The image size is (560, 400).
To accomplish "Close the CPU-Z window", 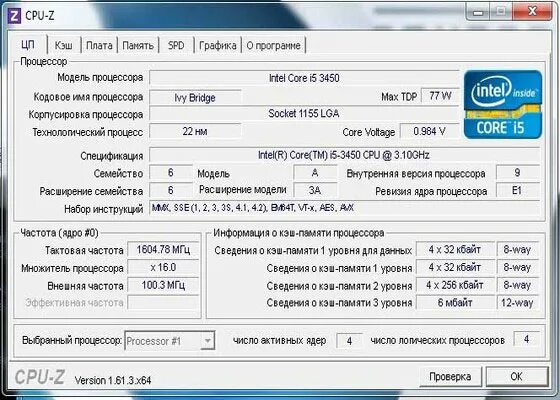I will coord(532,12).
